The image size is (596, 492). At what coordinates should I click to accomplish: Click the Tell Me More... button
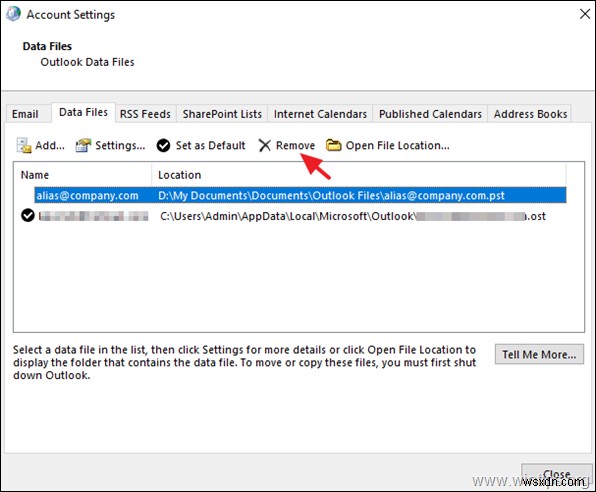click(539, 354)
